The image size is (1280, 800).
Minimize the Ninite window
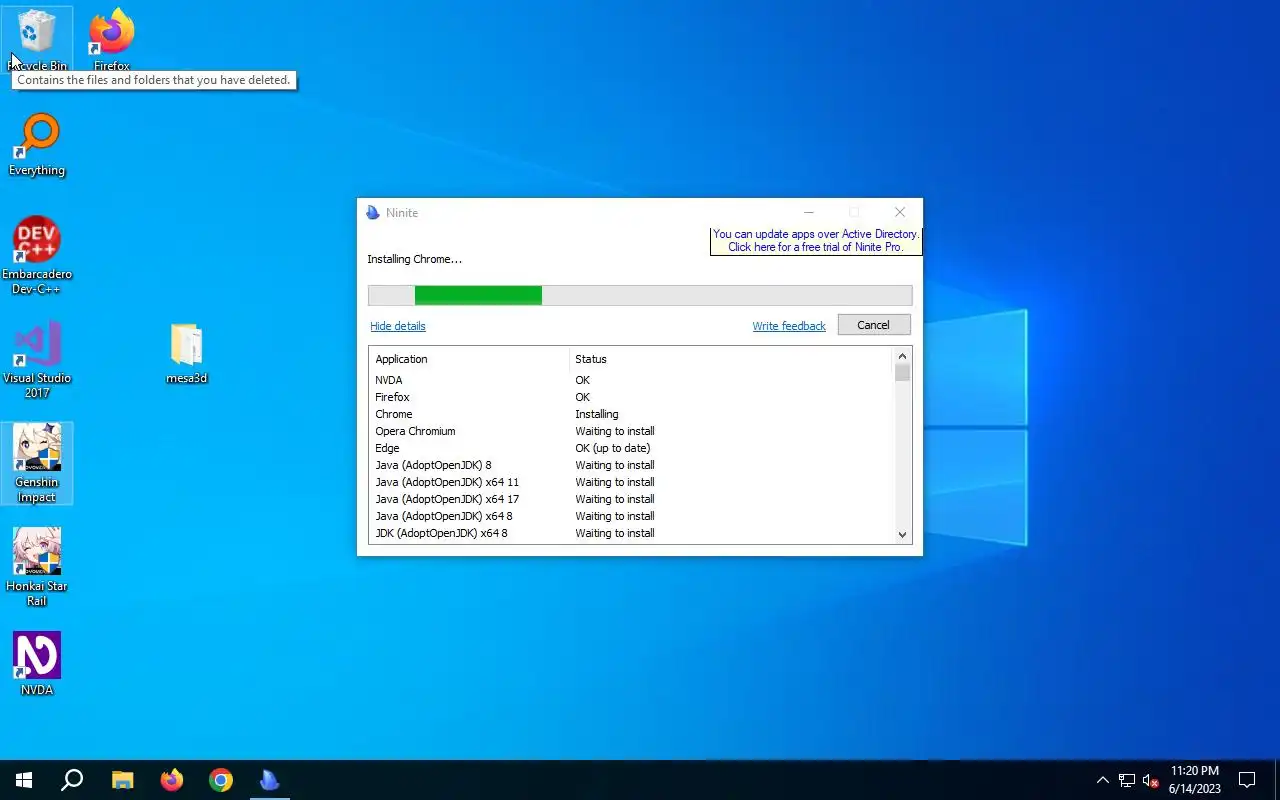(808, 212)
